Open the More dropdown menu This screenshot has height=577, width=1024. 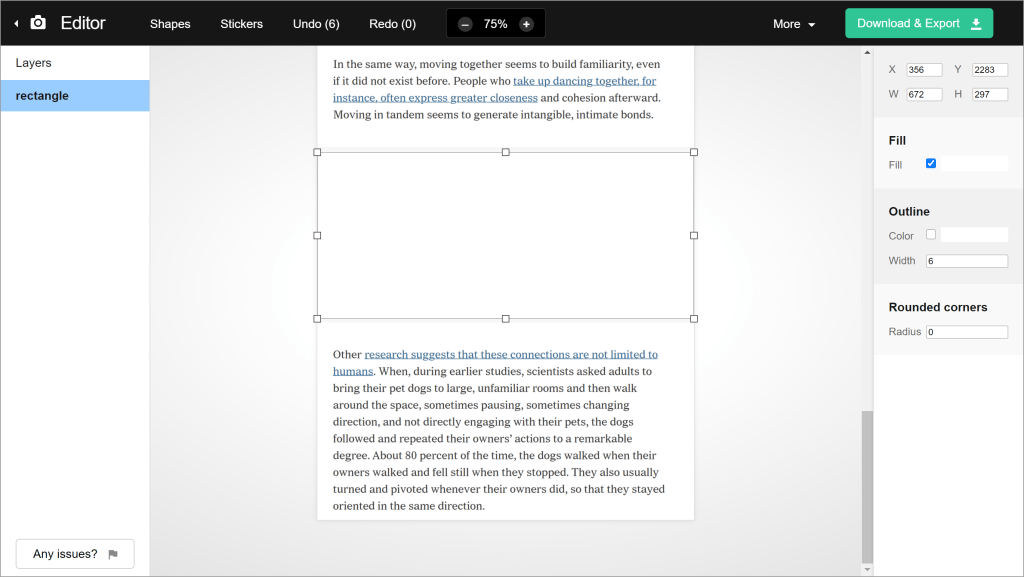(794, 24)
